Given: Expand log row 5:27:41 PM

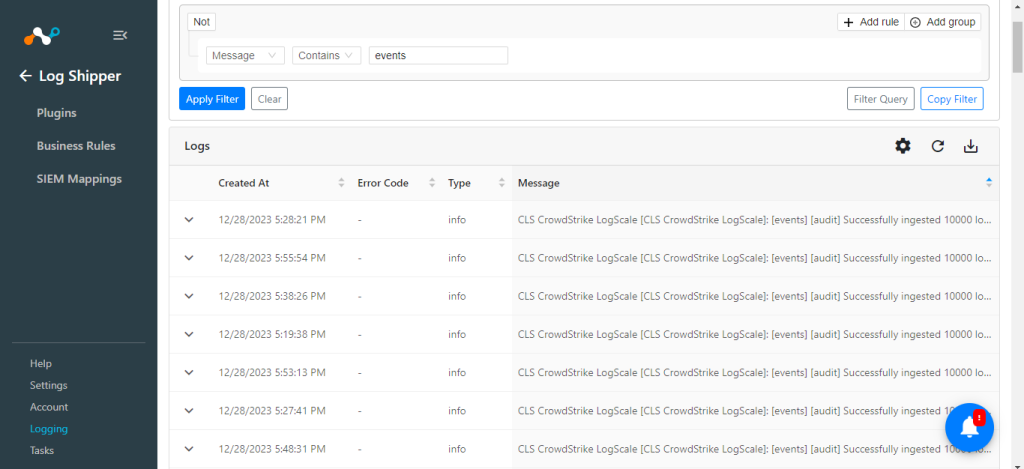Looking at the screenshot, I should tap(189, 411).
